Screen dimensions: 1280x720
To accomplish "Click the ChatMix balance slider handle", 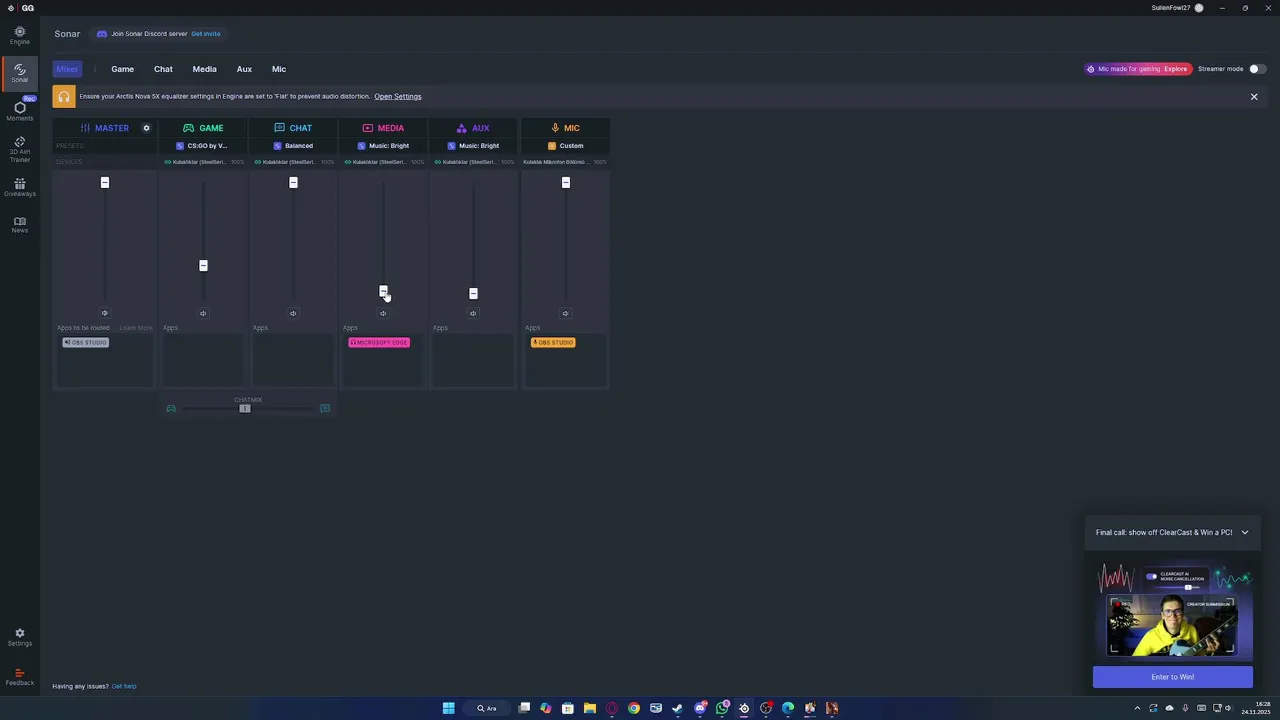I will 245,408.
